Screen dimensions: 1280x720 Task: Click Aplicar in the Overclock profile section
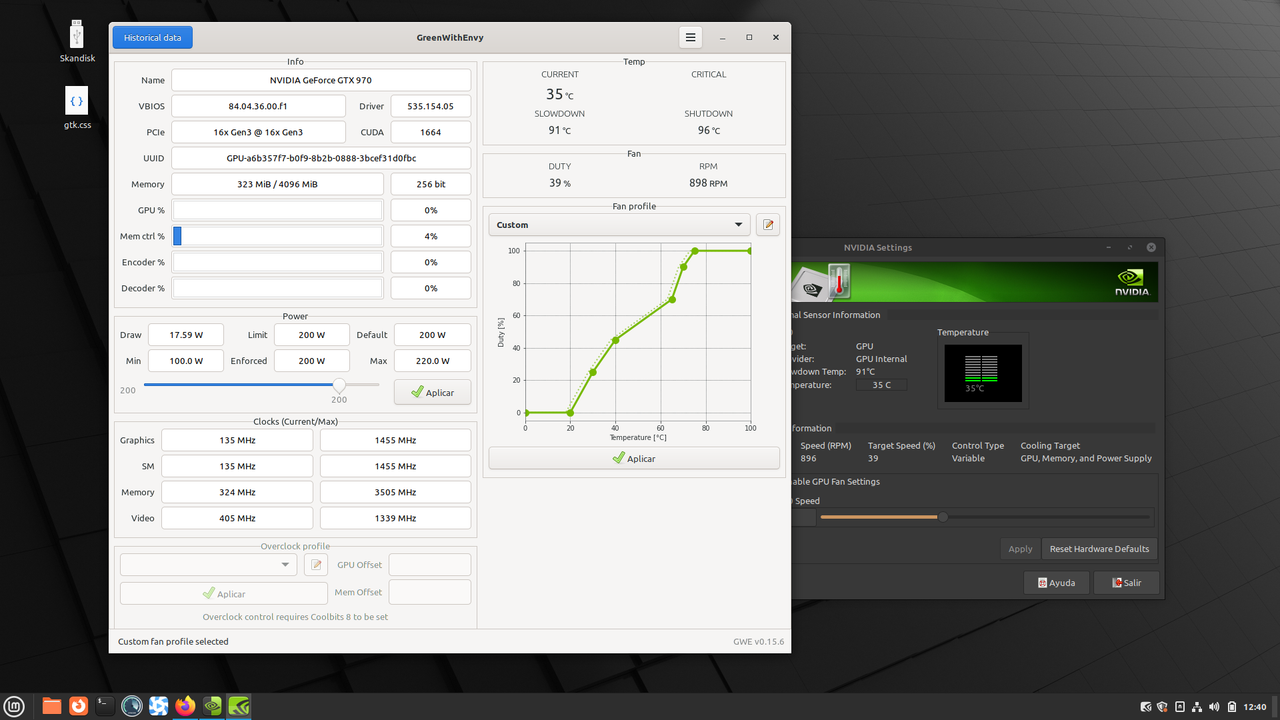(223, 593)
